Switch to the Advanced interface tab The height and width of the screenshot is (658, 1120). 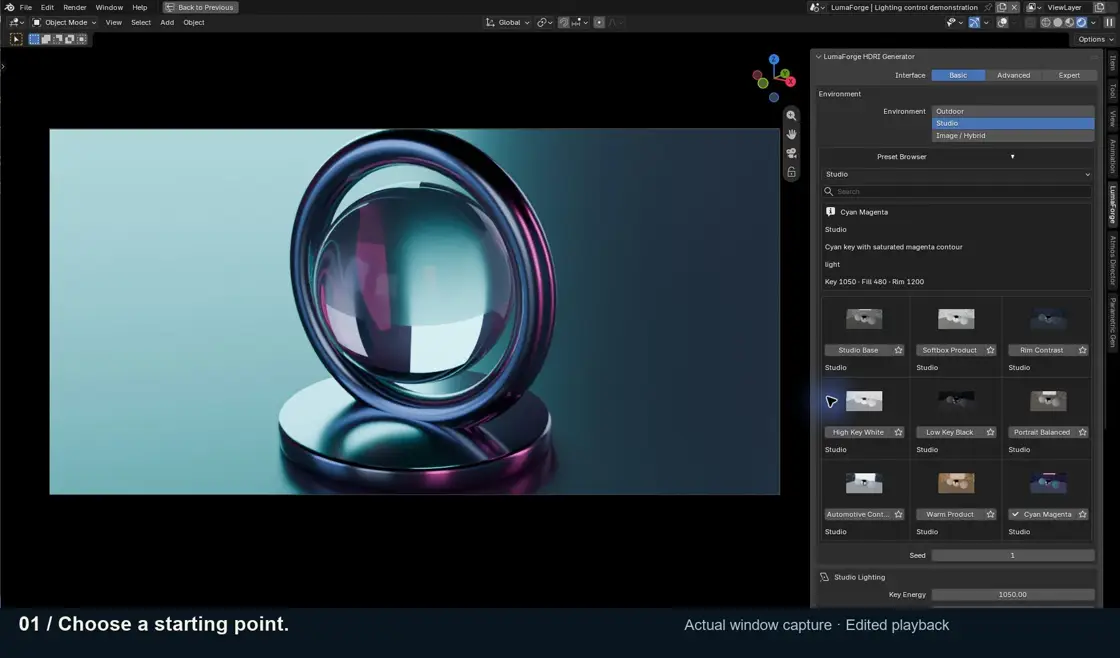coord(1013,75)
